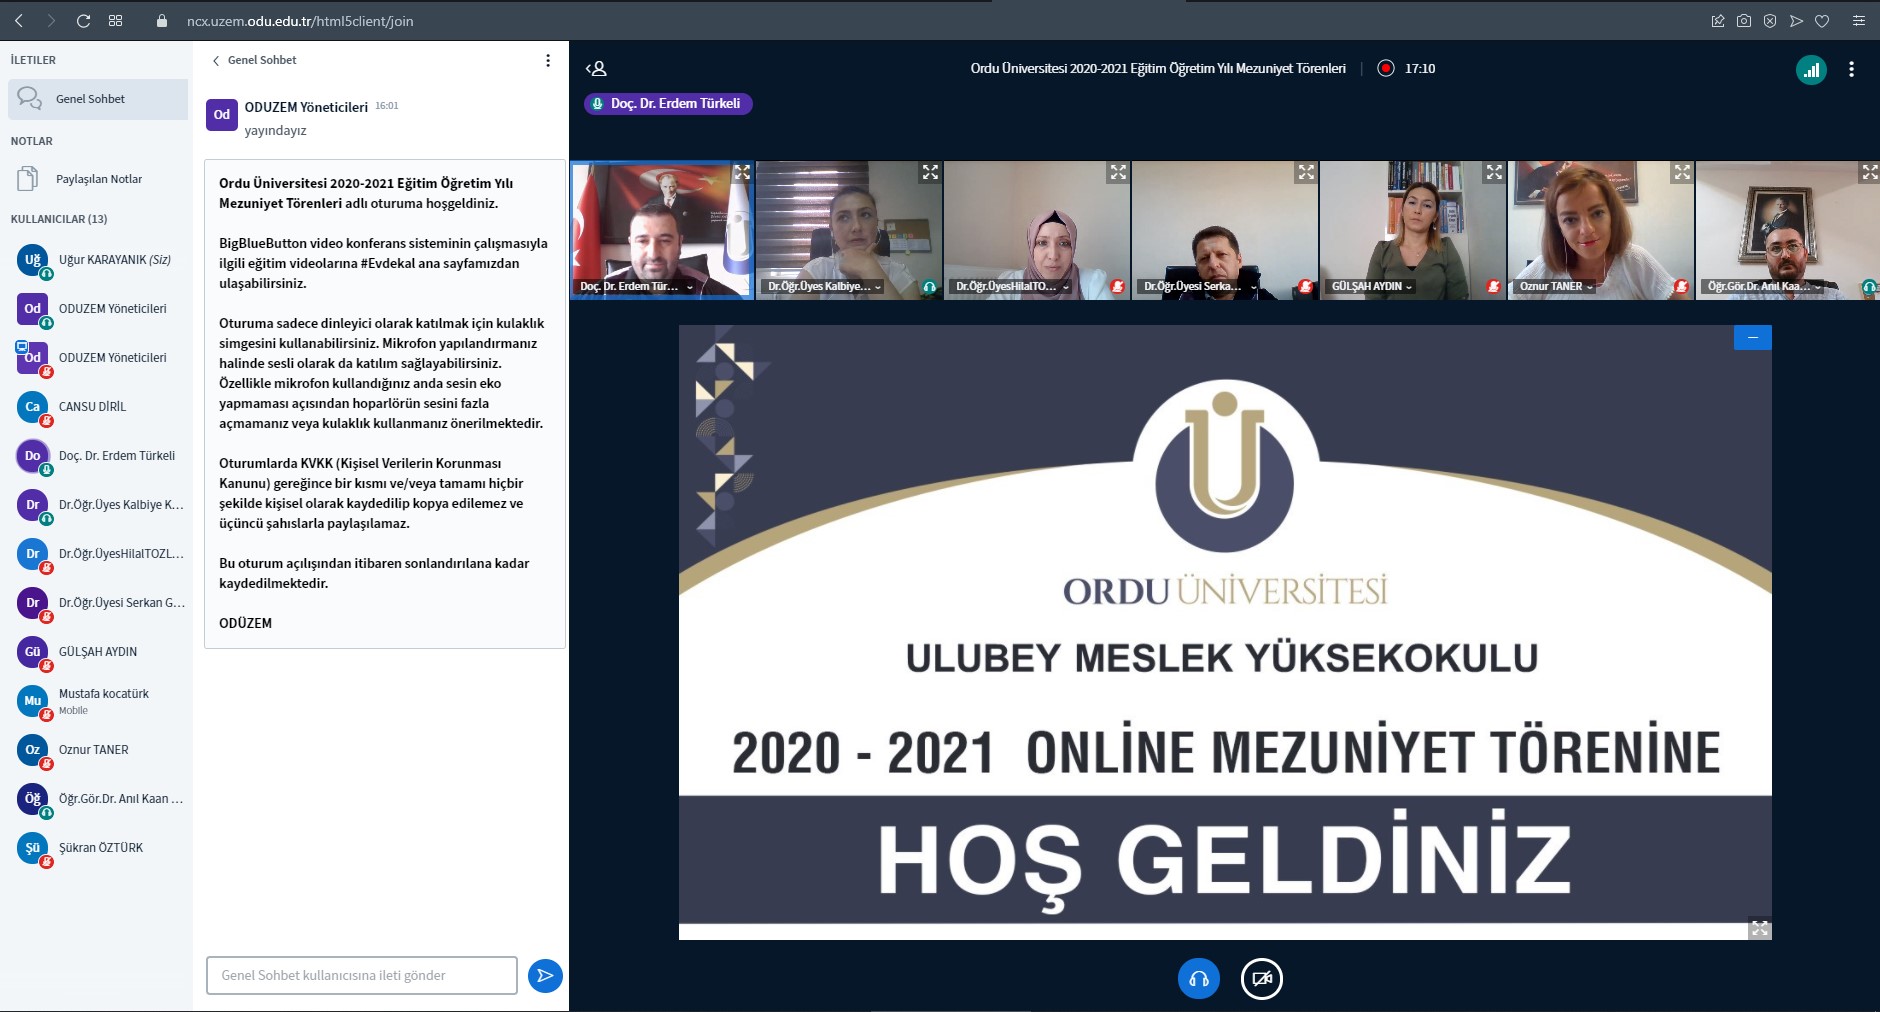Viewport: 1880px width, 1012px height.
Task: Open Oznur TANER webcam dropdown
Action: click(1557, 286)
